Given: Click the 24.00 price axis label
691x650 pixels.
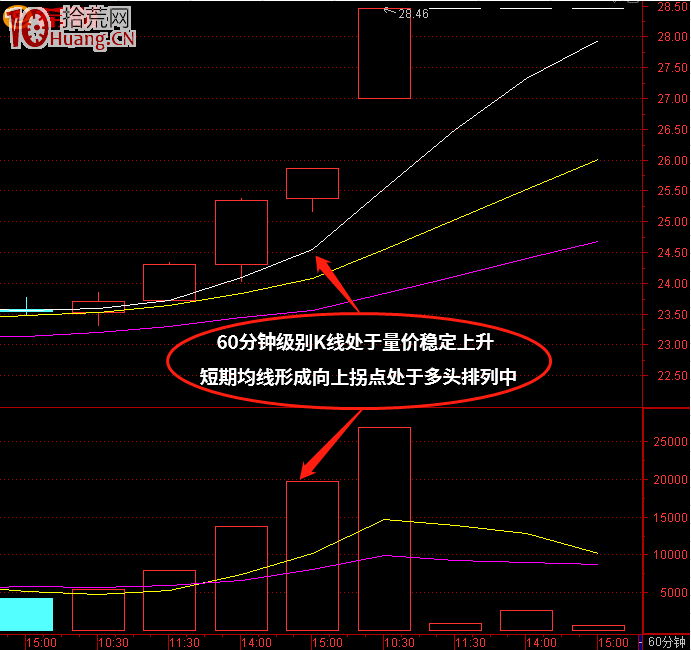Looking at the screenshot, I should pyautogui.click(x=672, y=283).
